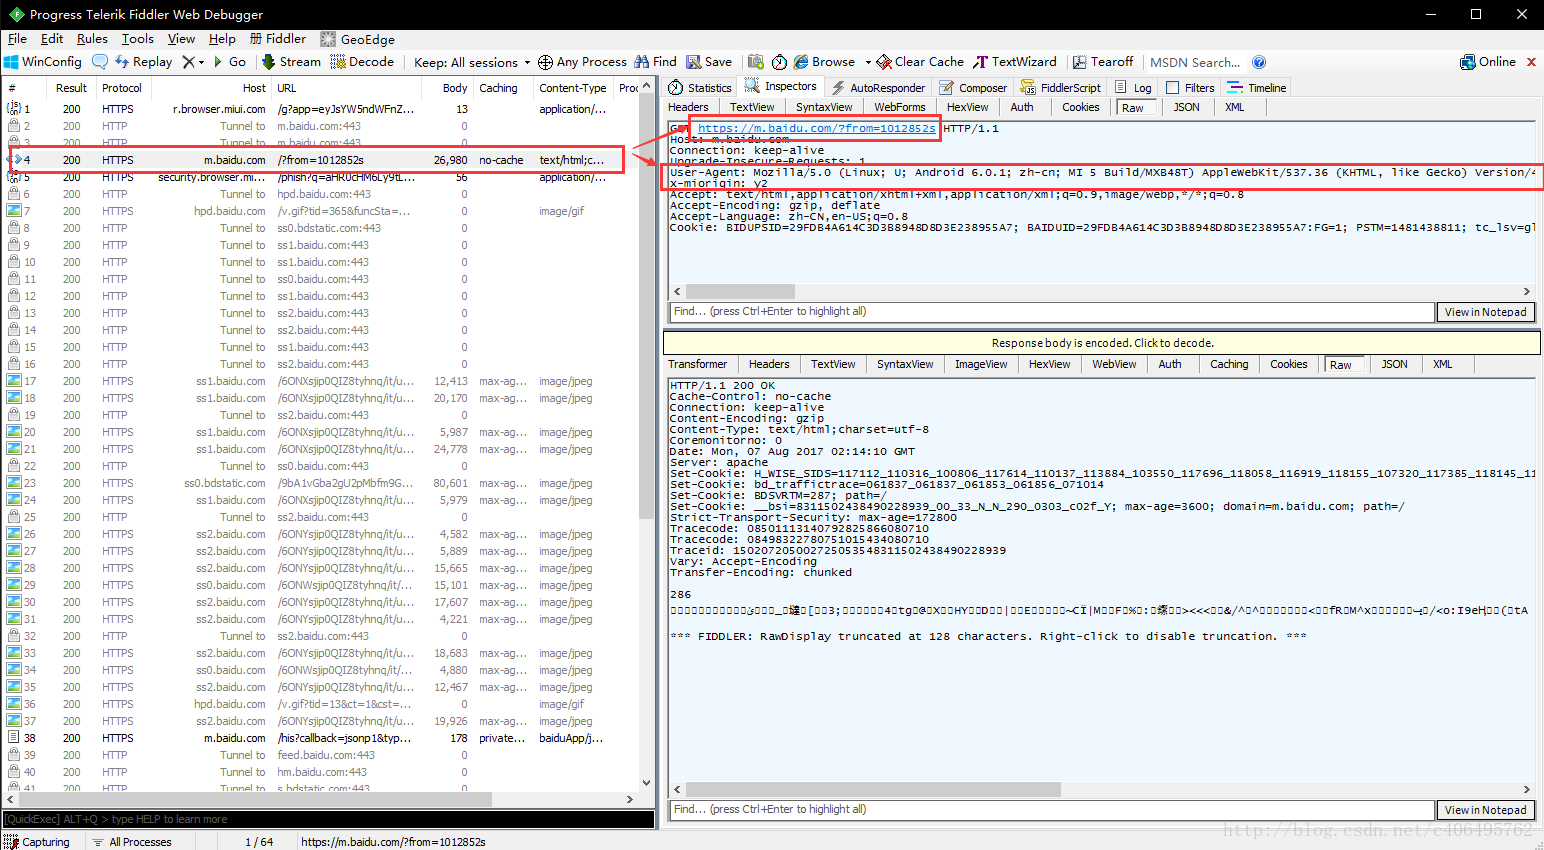
Task: Switch to the FiddlerScript tab
Action: pos(1060,88)
